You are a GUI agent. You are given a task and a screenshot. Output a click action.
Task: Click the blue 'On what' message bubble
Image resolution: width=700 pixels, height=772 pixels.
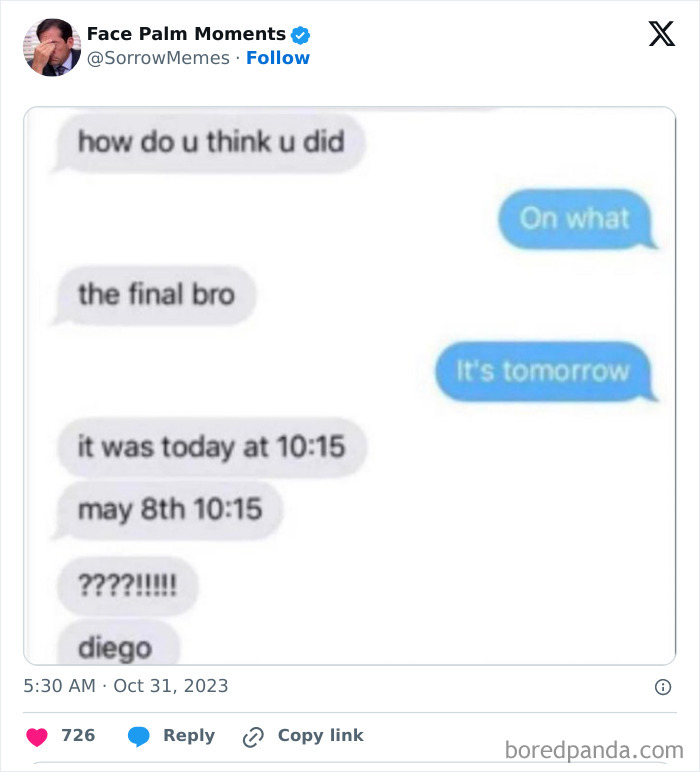[x=575, y=218]
